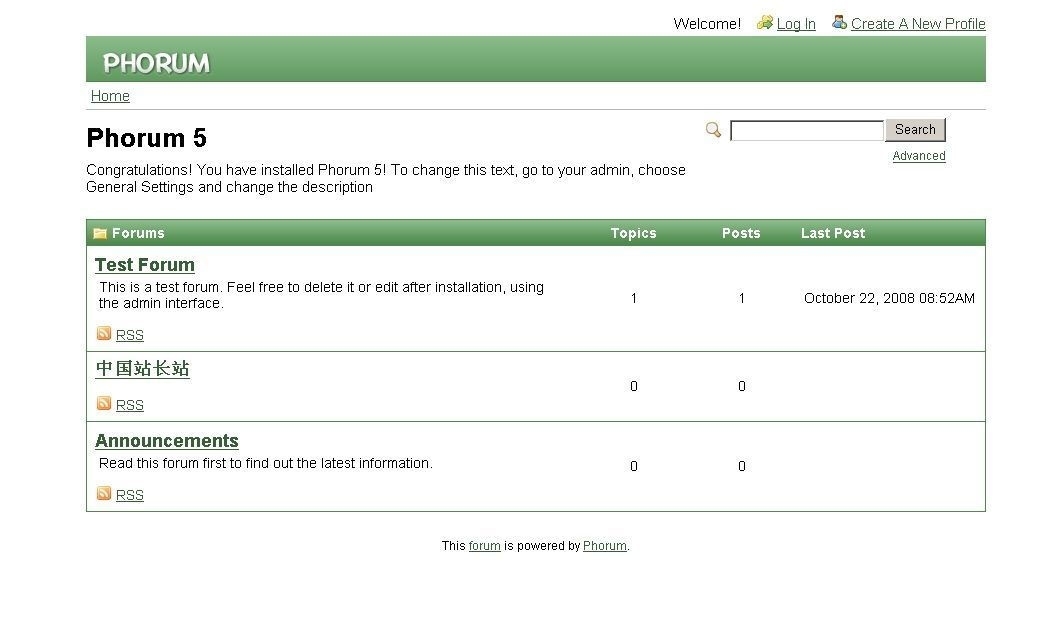Click the date 'October 22, 2008 08:52AM'
The width and height of the screenshot is (1053, 641).
click(x=889, y=298)
